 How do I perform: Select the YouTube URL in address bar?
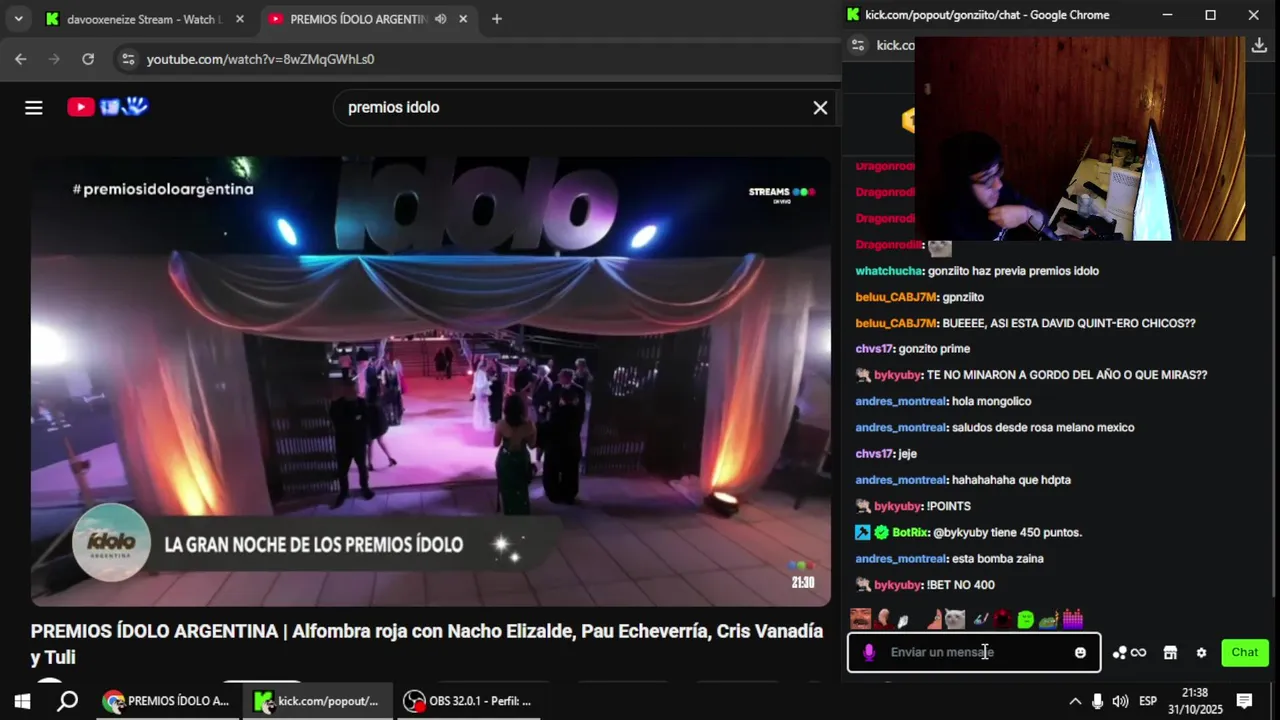261,59
